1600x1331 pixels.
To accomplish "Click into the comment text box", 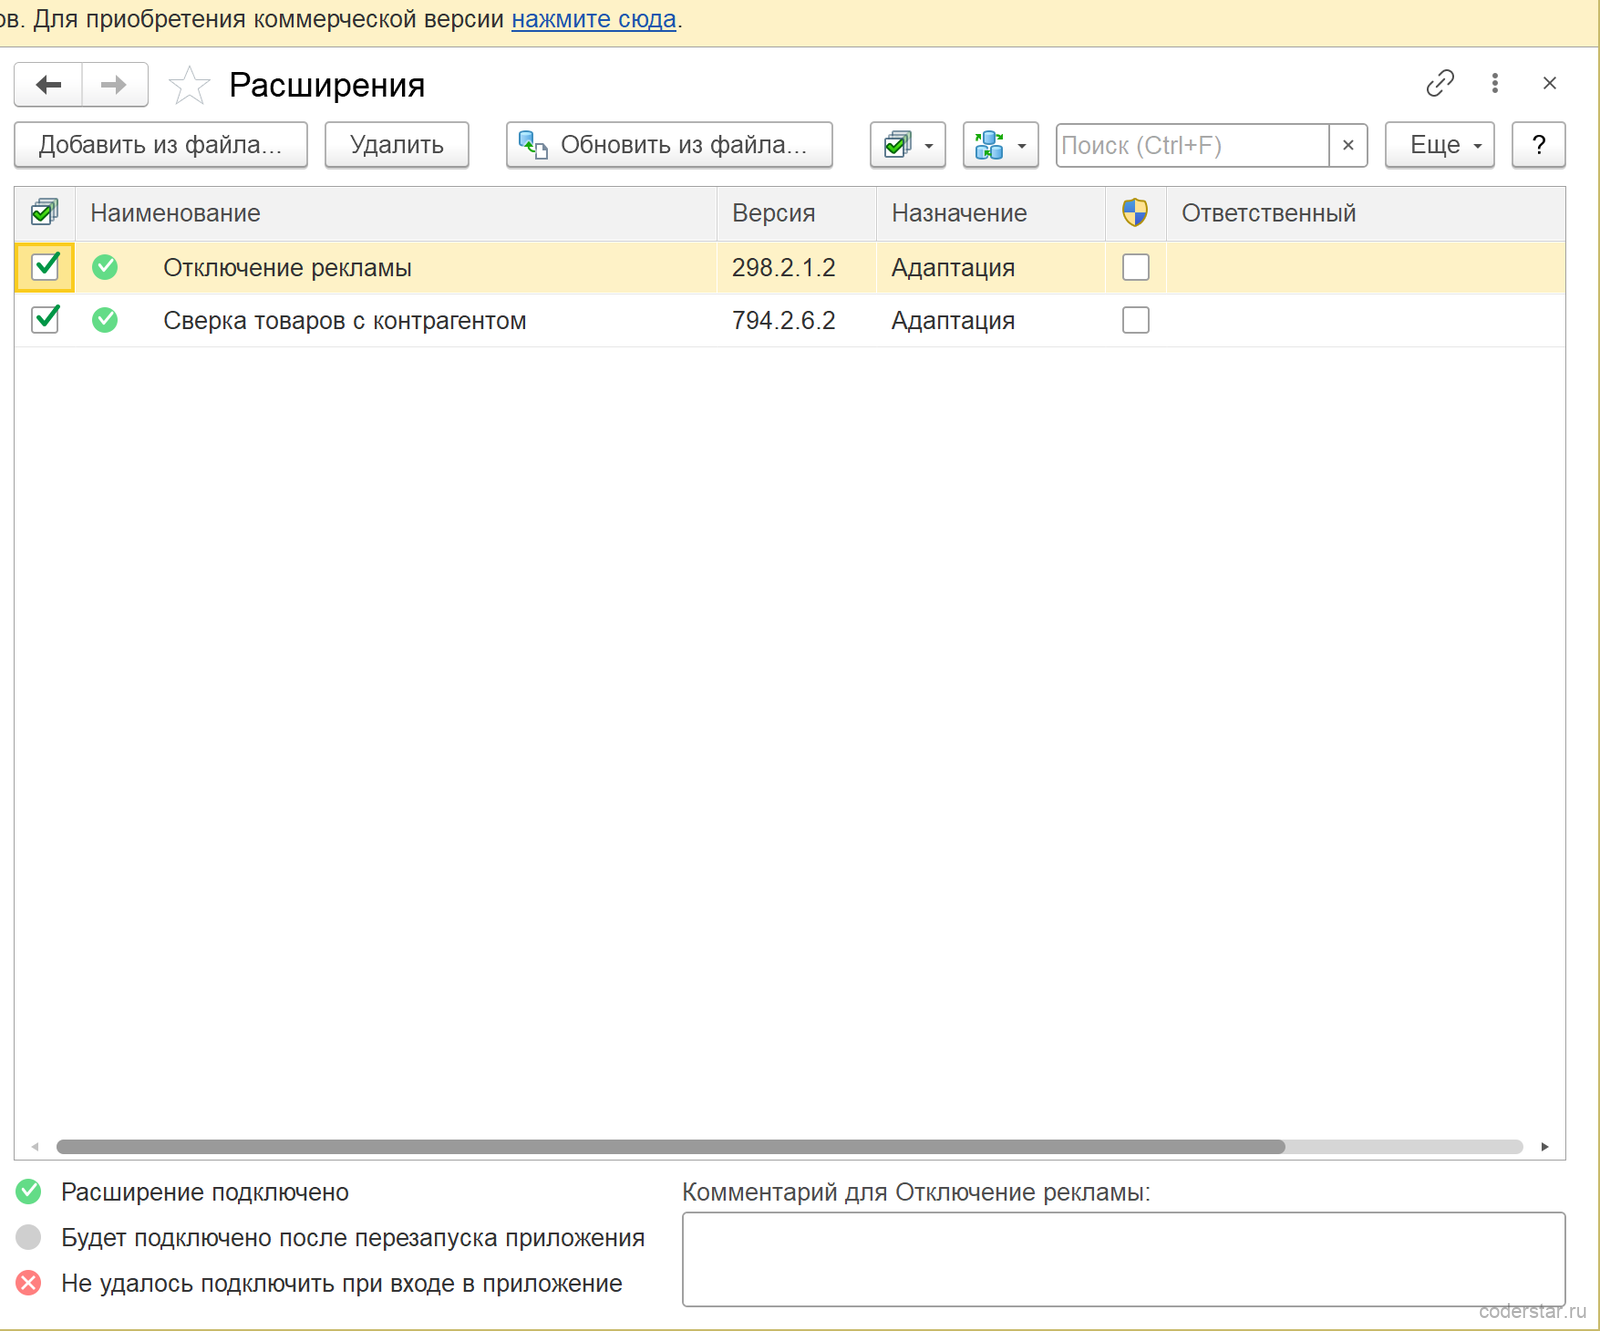I will (1124, 1259).
